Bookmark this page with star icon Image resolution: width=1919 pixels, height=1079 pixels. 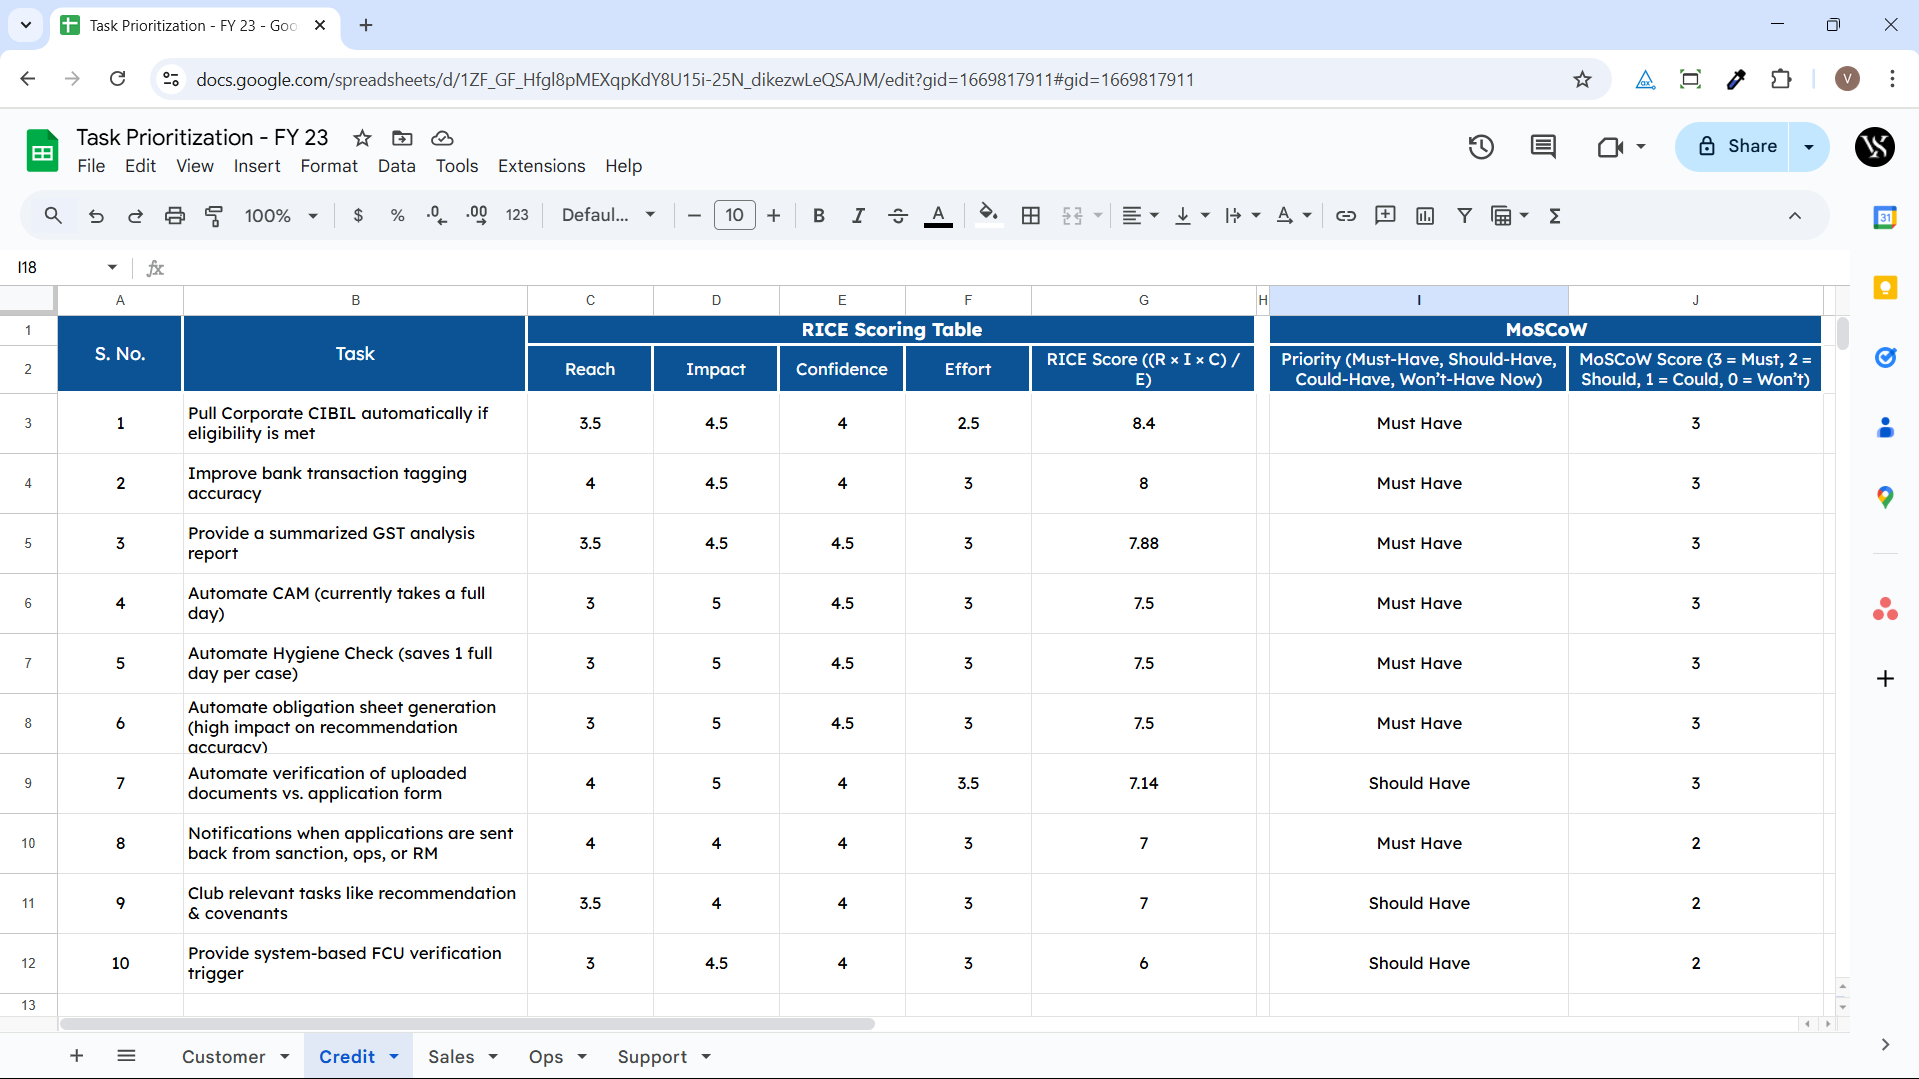(x=1582, y=79)
